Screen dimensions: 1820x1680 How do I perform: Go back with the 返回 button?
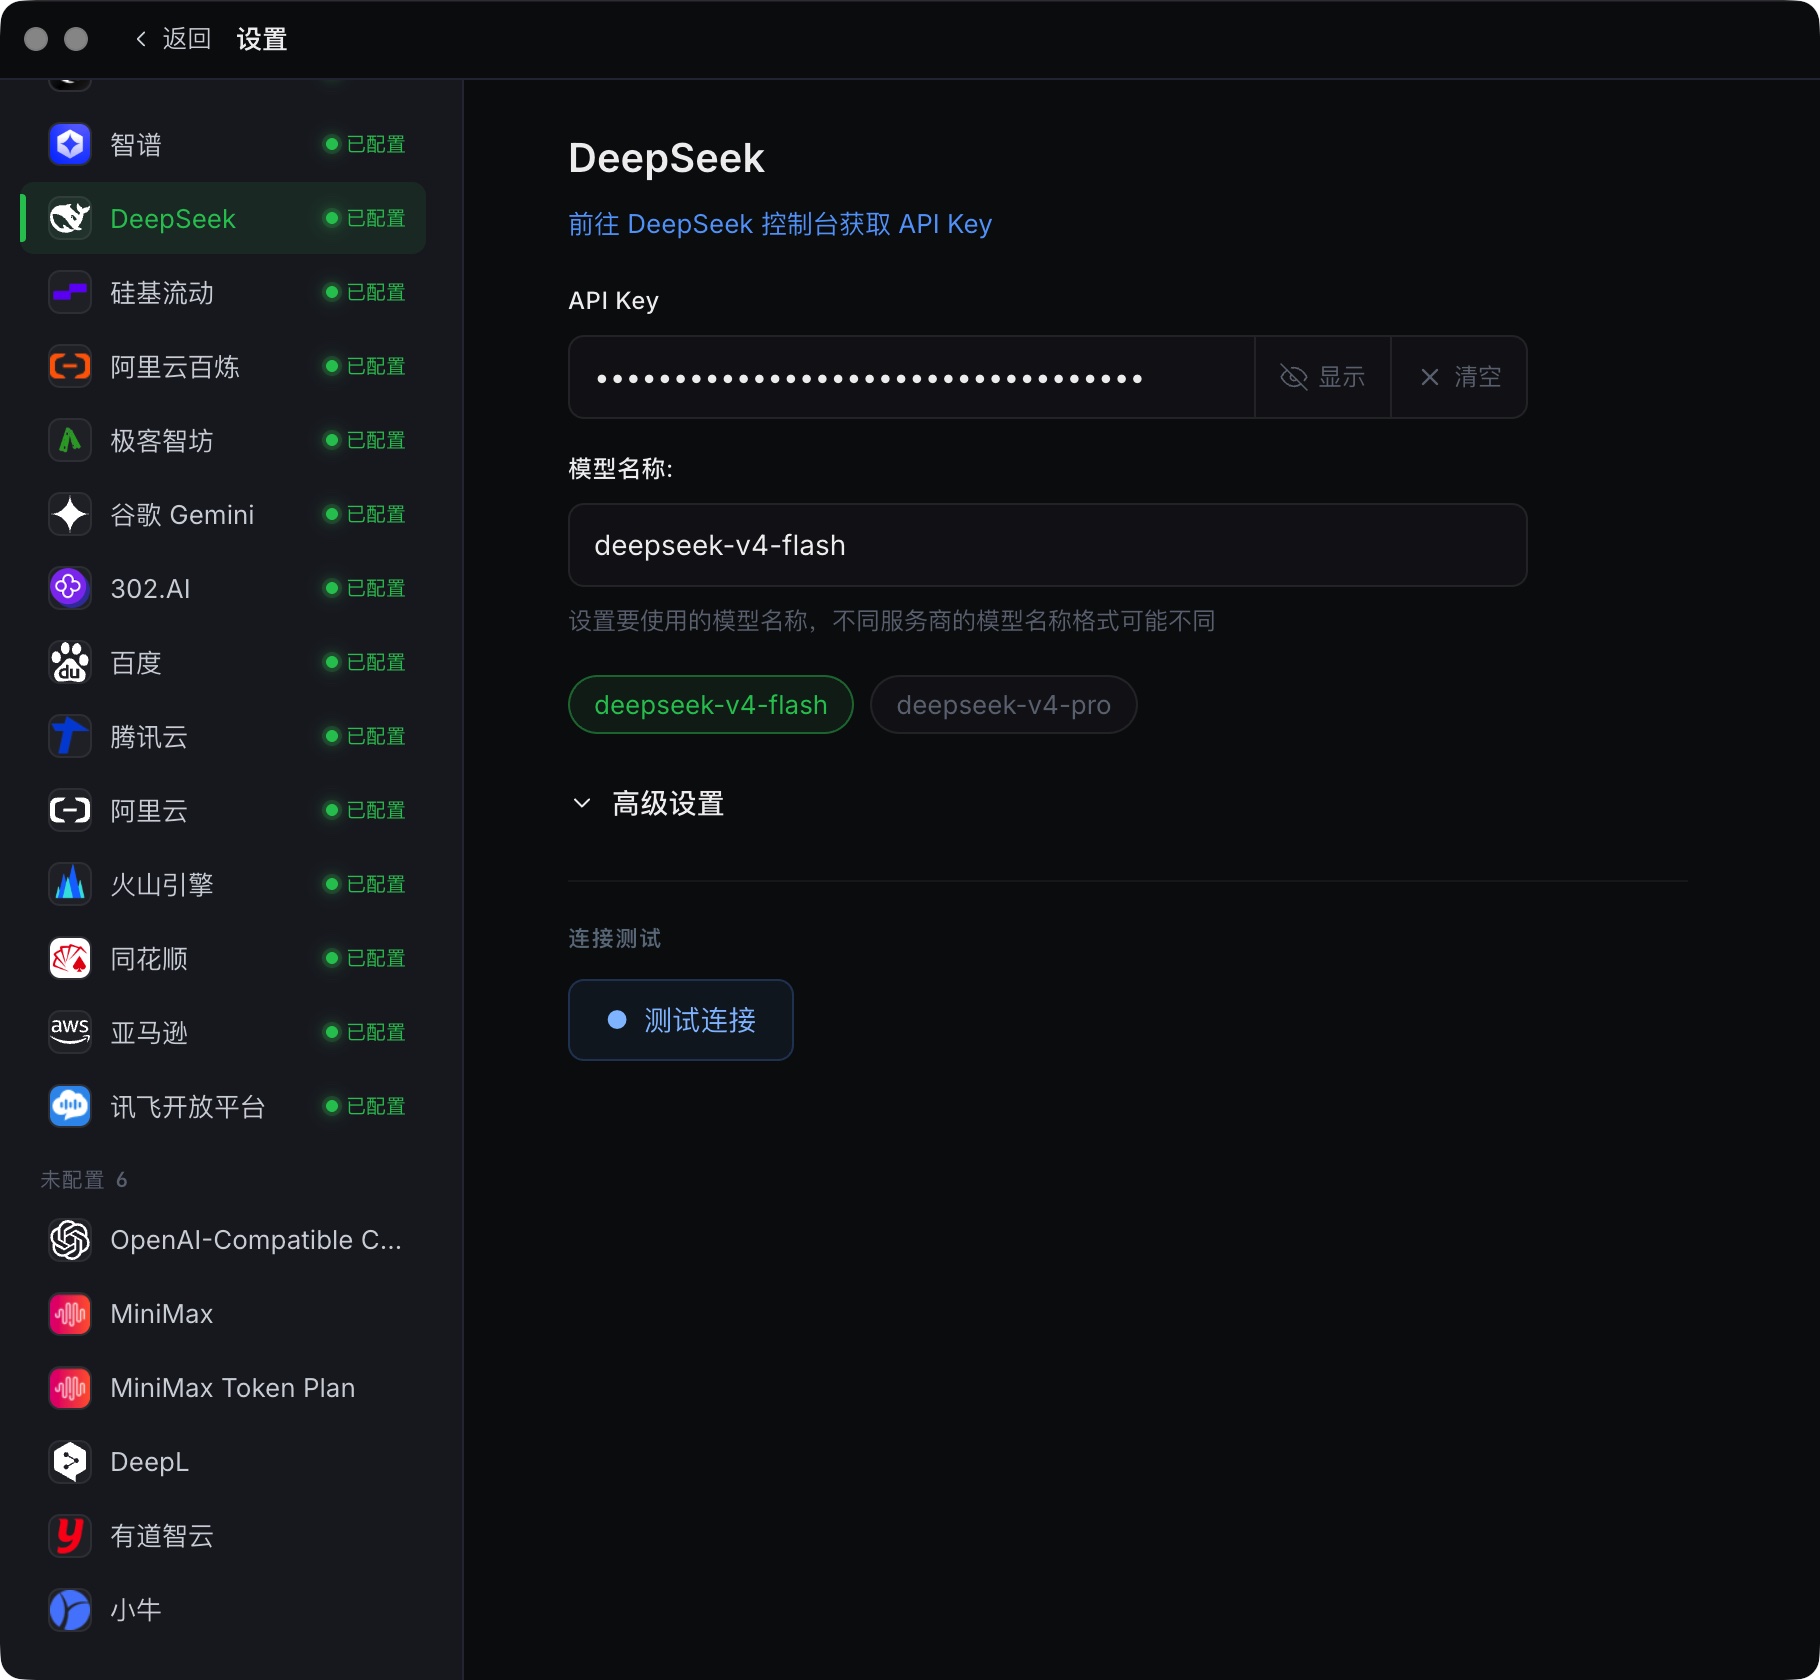pyautogui.click(x=174, y=39)
